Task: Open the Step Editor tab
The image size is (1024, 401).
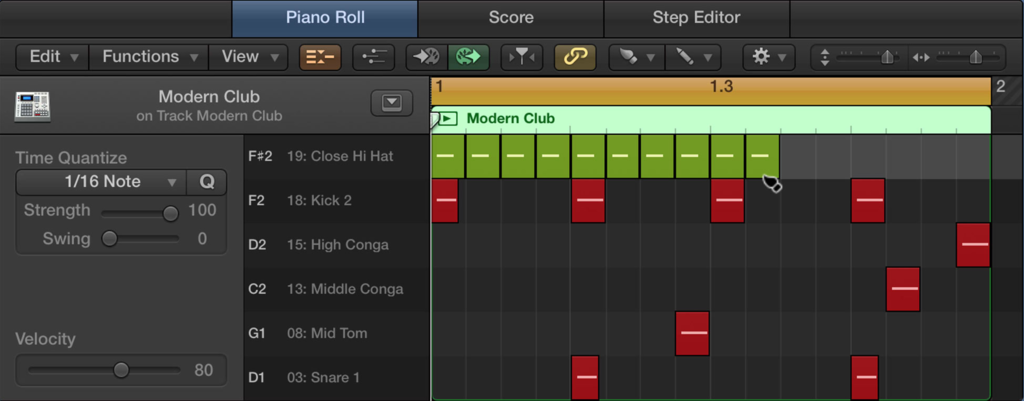Action: tap(696, 18)
